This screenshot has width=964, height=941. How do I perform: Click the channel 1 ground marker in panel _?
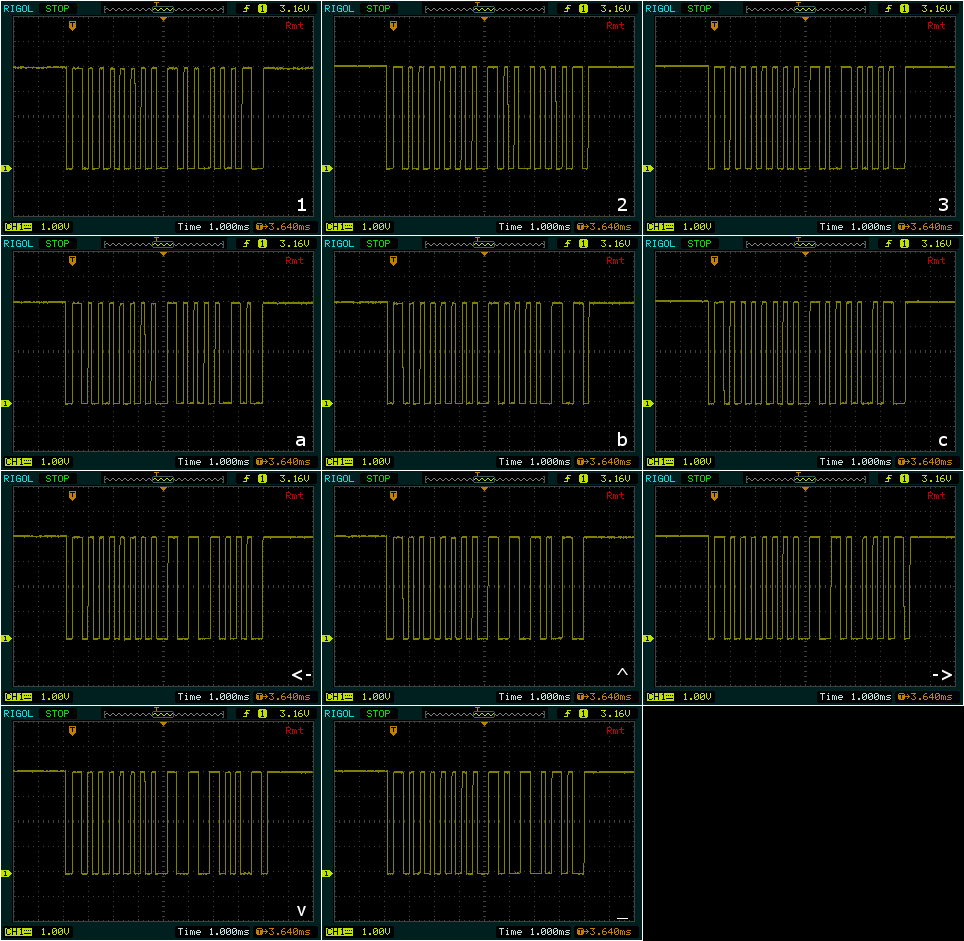coord(327,873)
